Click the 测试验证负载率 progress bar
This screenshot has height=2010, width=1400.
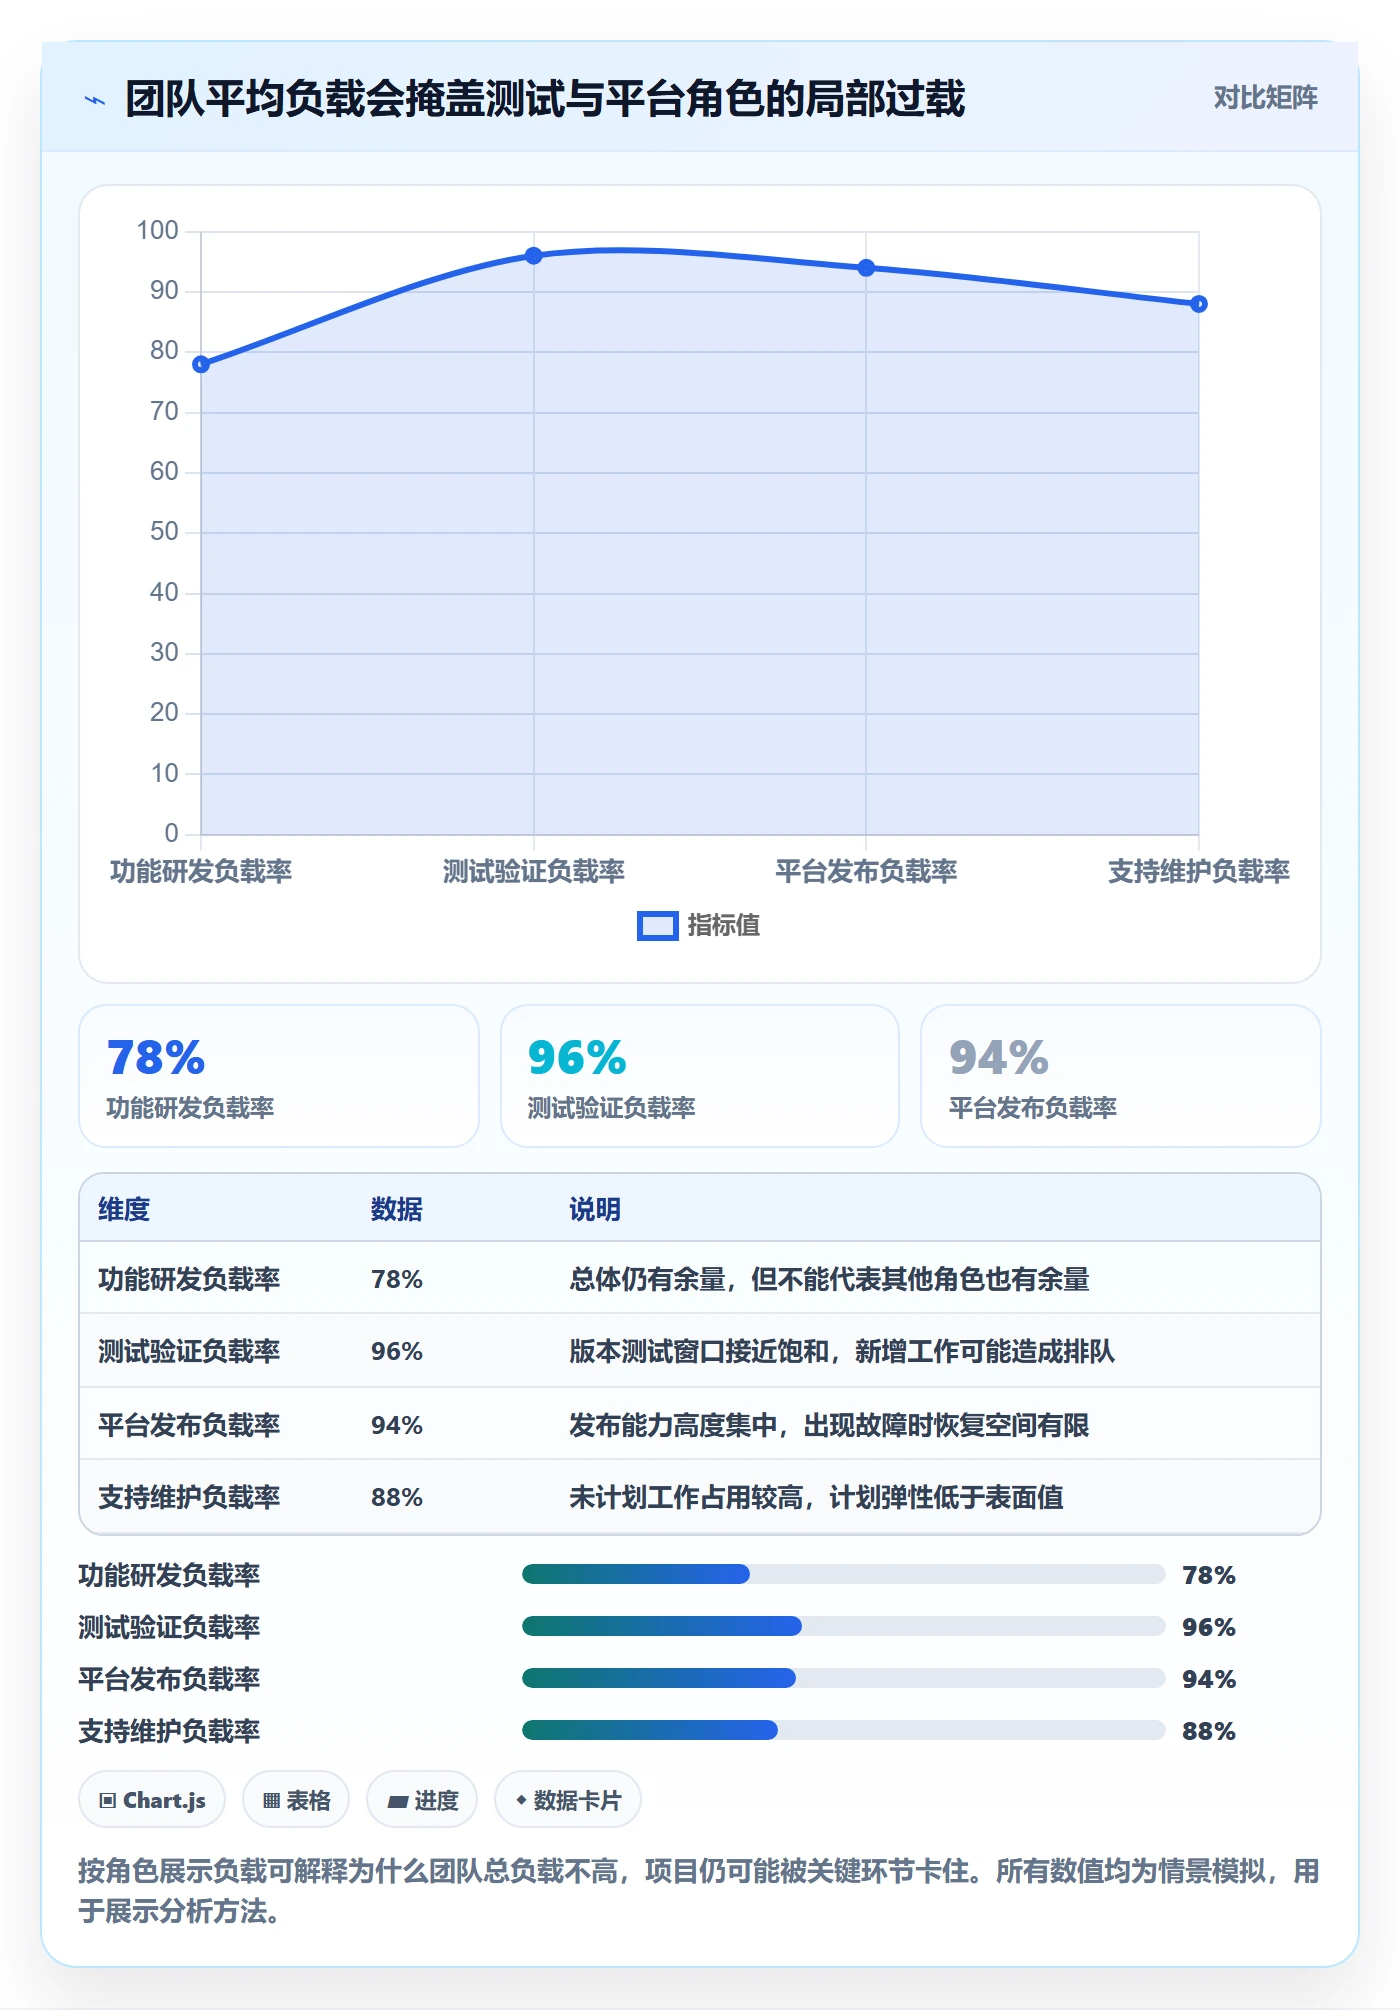843,1626
